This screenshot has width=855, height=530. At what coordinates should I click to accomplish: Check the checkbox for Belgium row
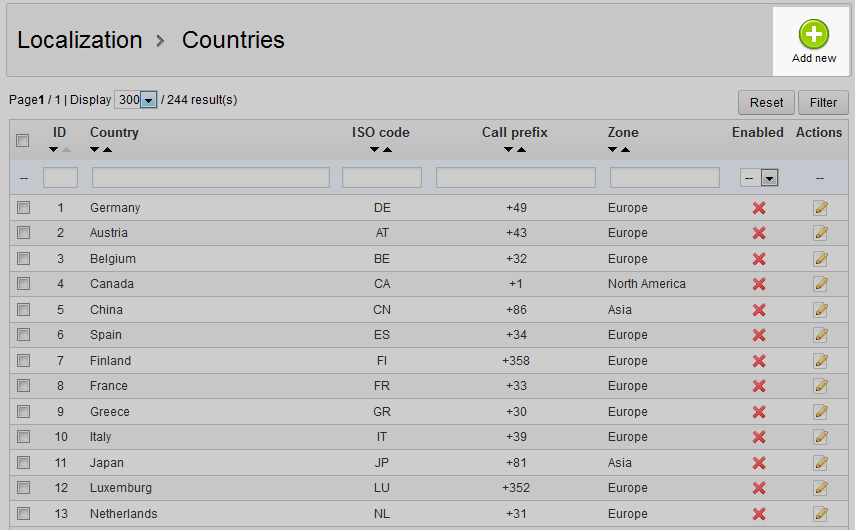[x=23, y=259]
